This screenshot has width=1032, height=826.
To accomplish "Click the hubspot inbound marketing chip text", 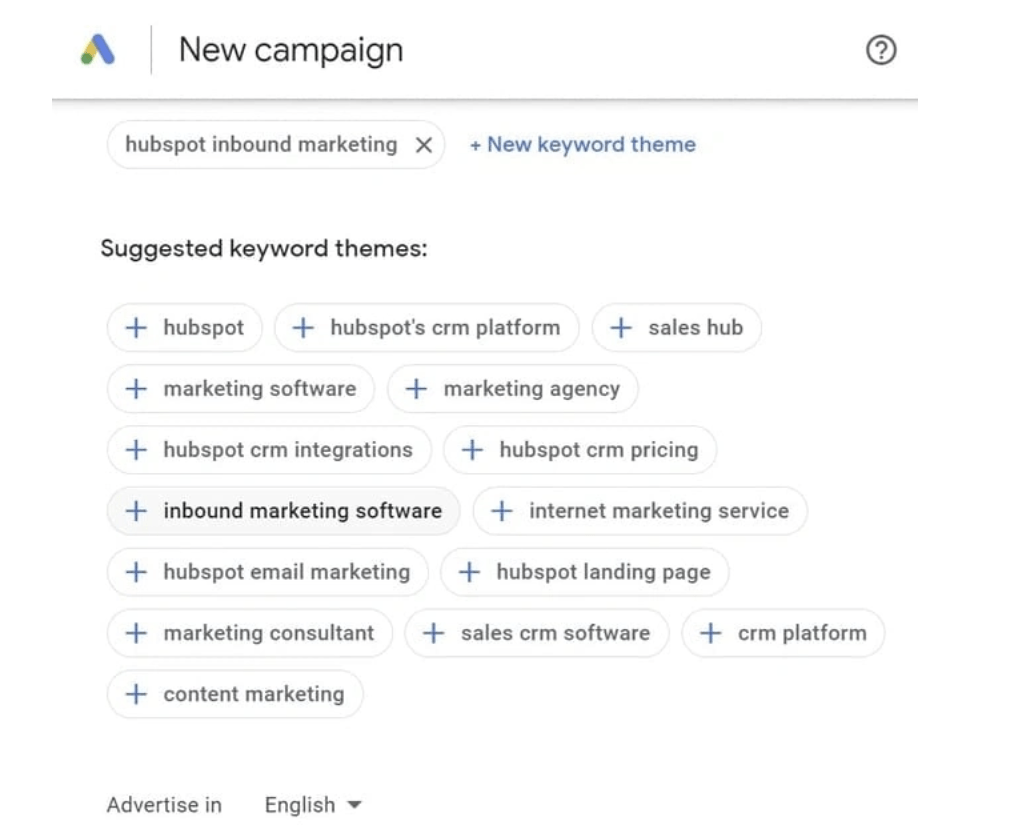I will click(261, 144).
